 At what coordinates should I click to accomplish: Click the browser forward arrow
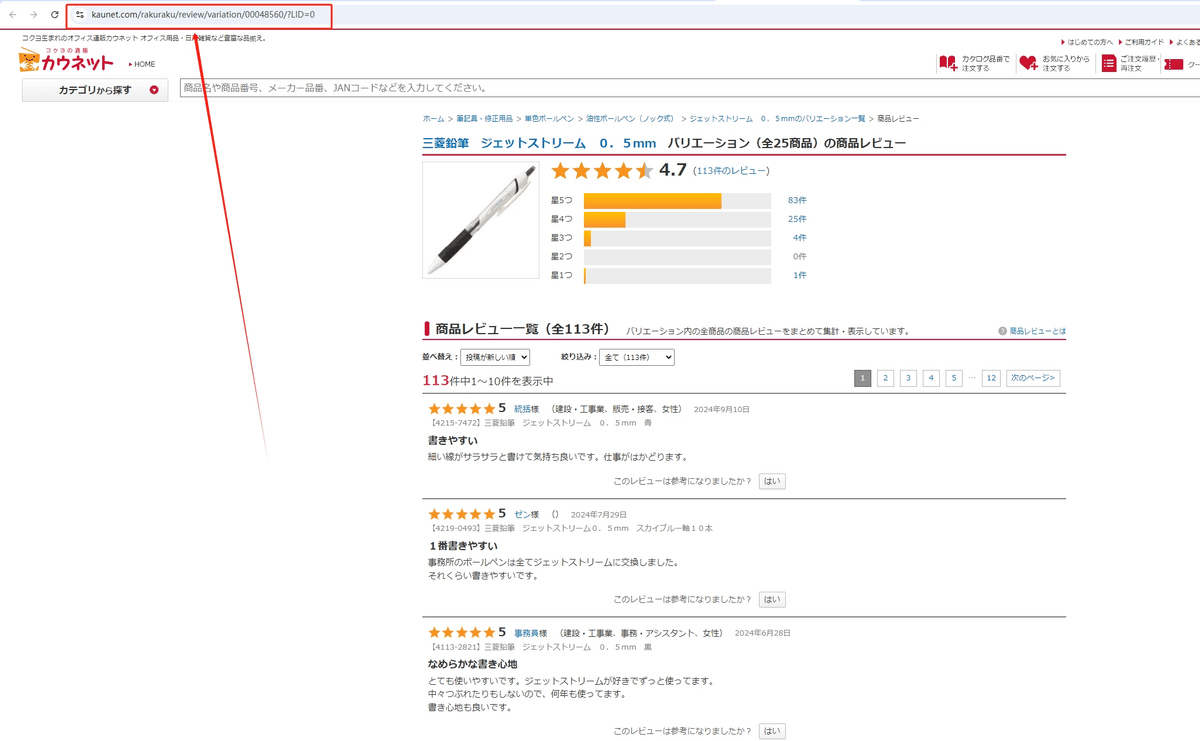pyautogui.click(x=33, y=15)
